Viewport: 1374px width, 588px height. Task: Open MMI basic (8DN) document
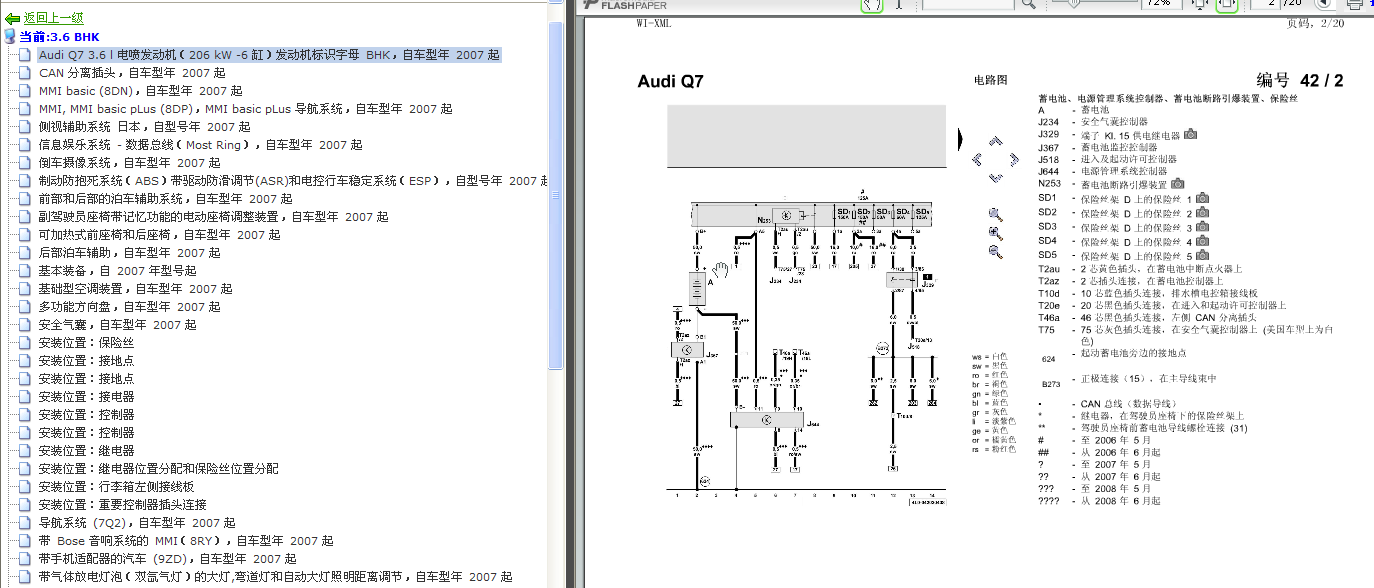click(x=140, y=91)
